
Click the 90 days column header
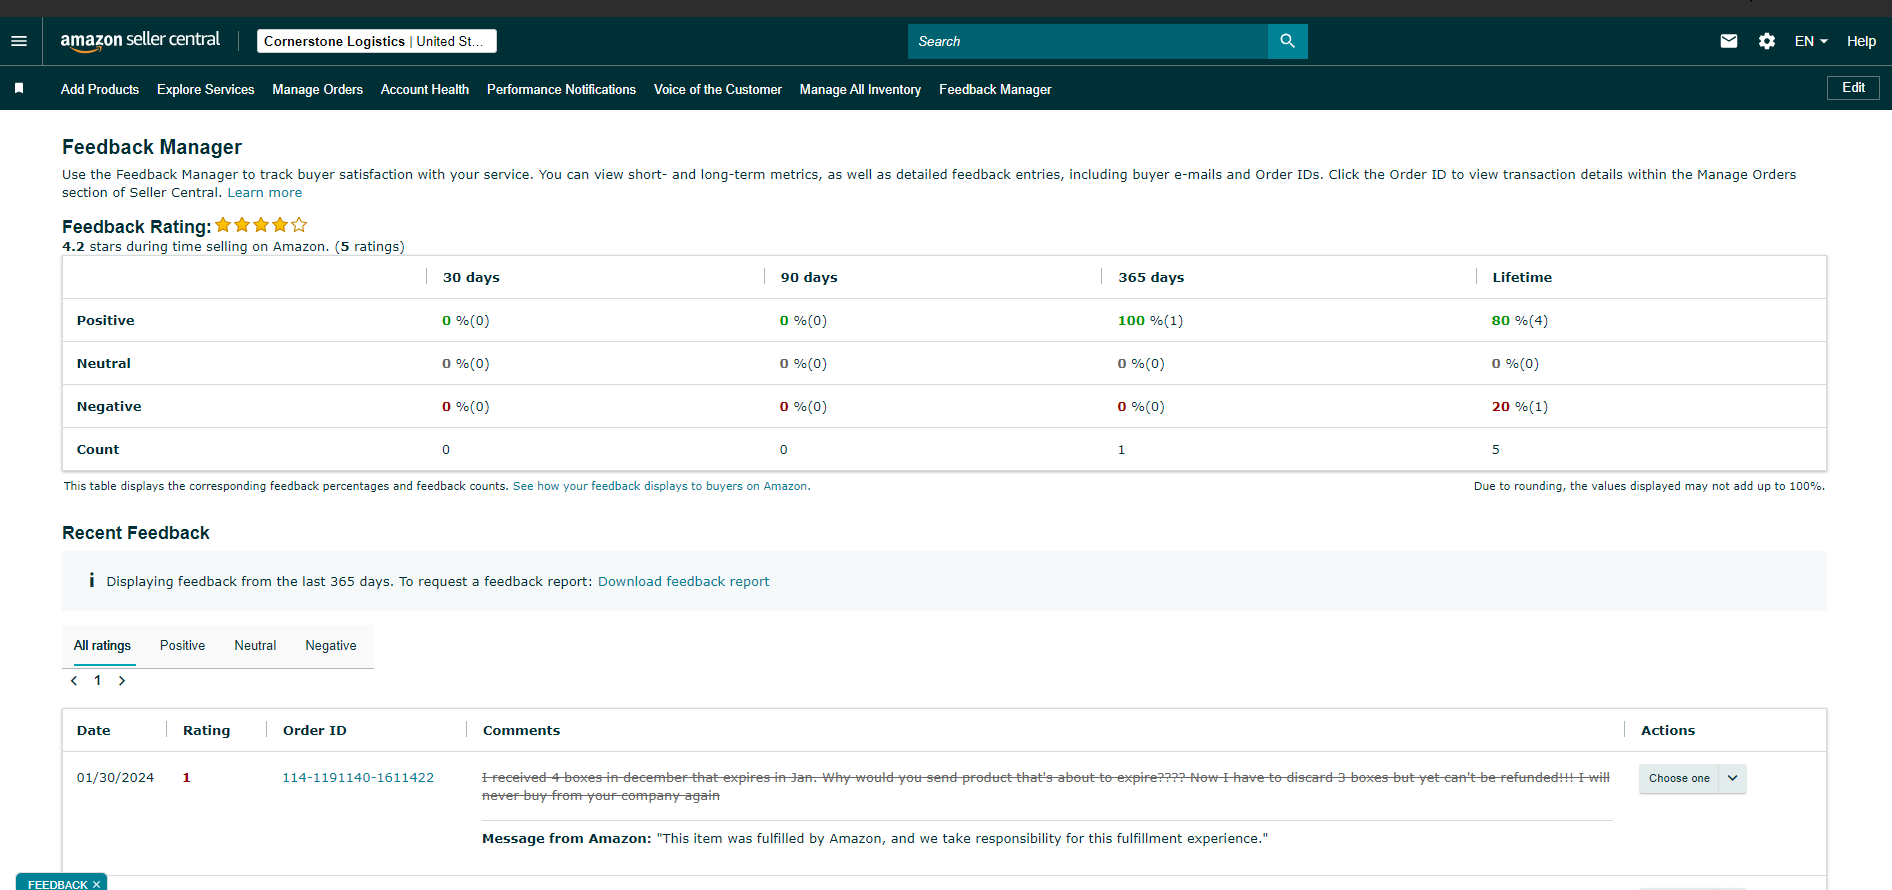809,278
